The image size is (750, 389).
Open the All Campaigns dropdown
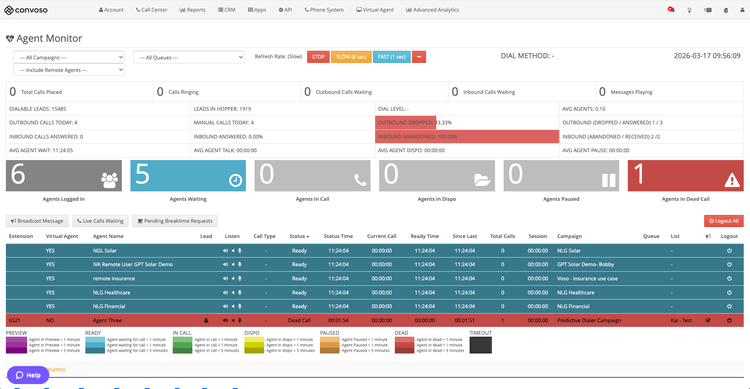(69, 57)
